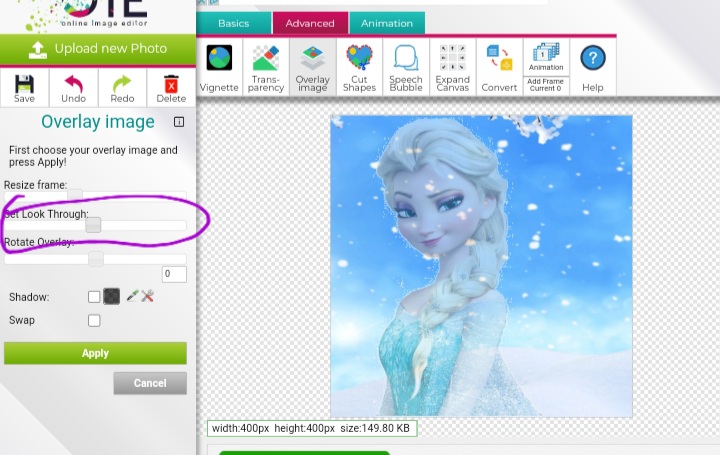
Task: Open the Expand Canvas tool
Action: click(x=452, y=66)
